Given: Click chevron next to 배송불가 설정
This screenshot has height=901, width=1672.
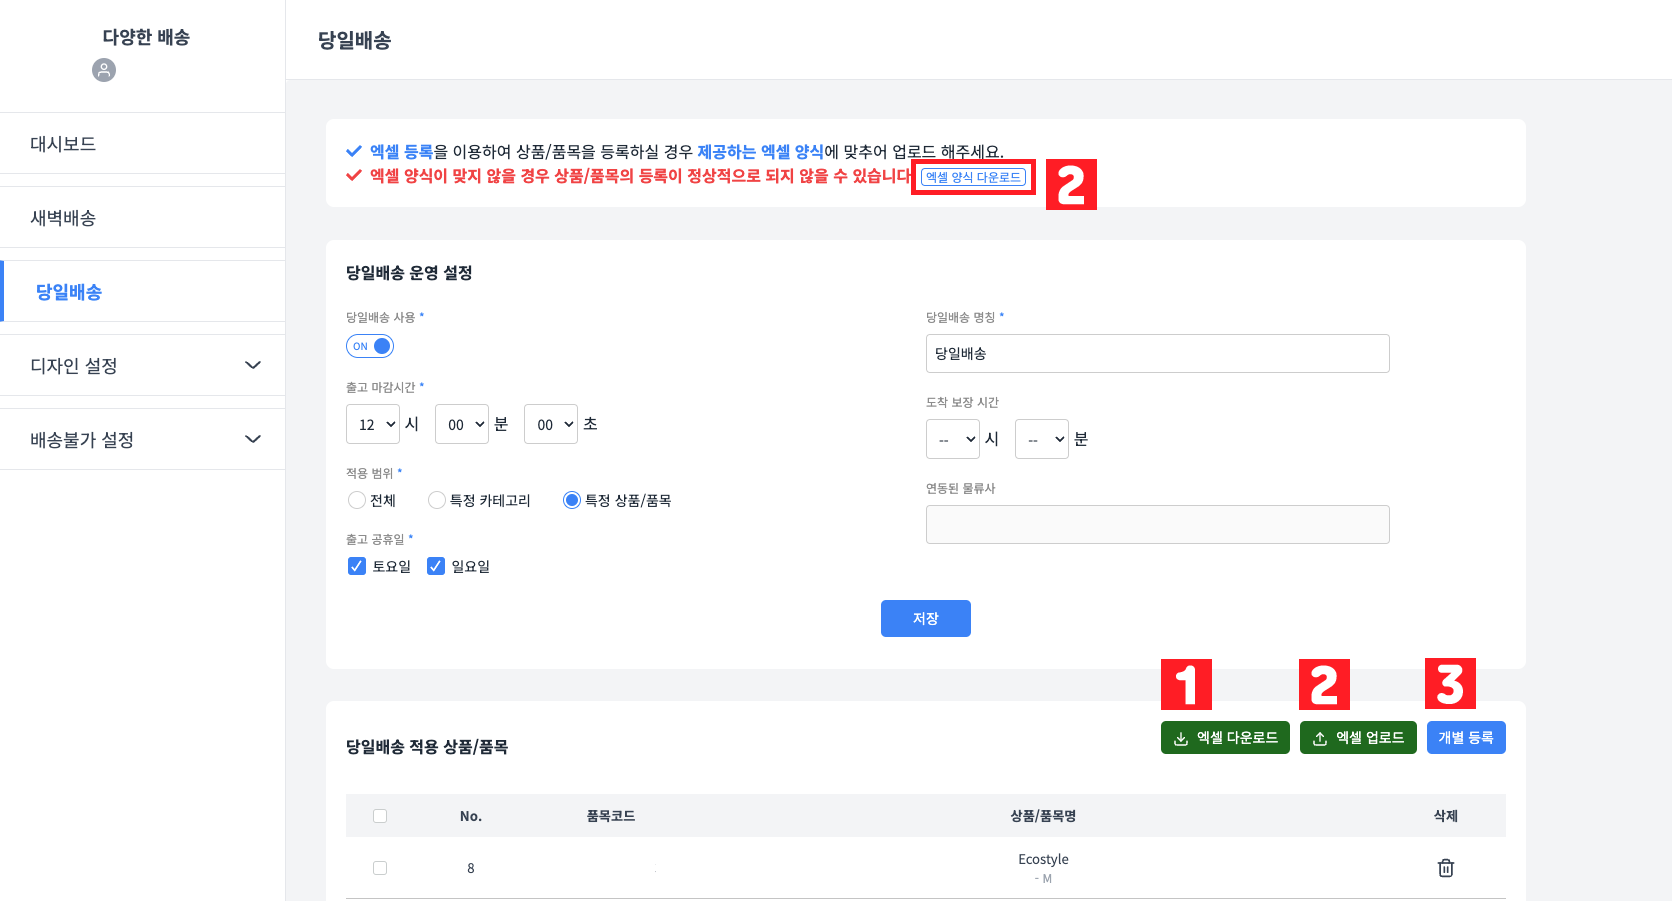Looking at the screenshot, I should click(x=253, y=440).
